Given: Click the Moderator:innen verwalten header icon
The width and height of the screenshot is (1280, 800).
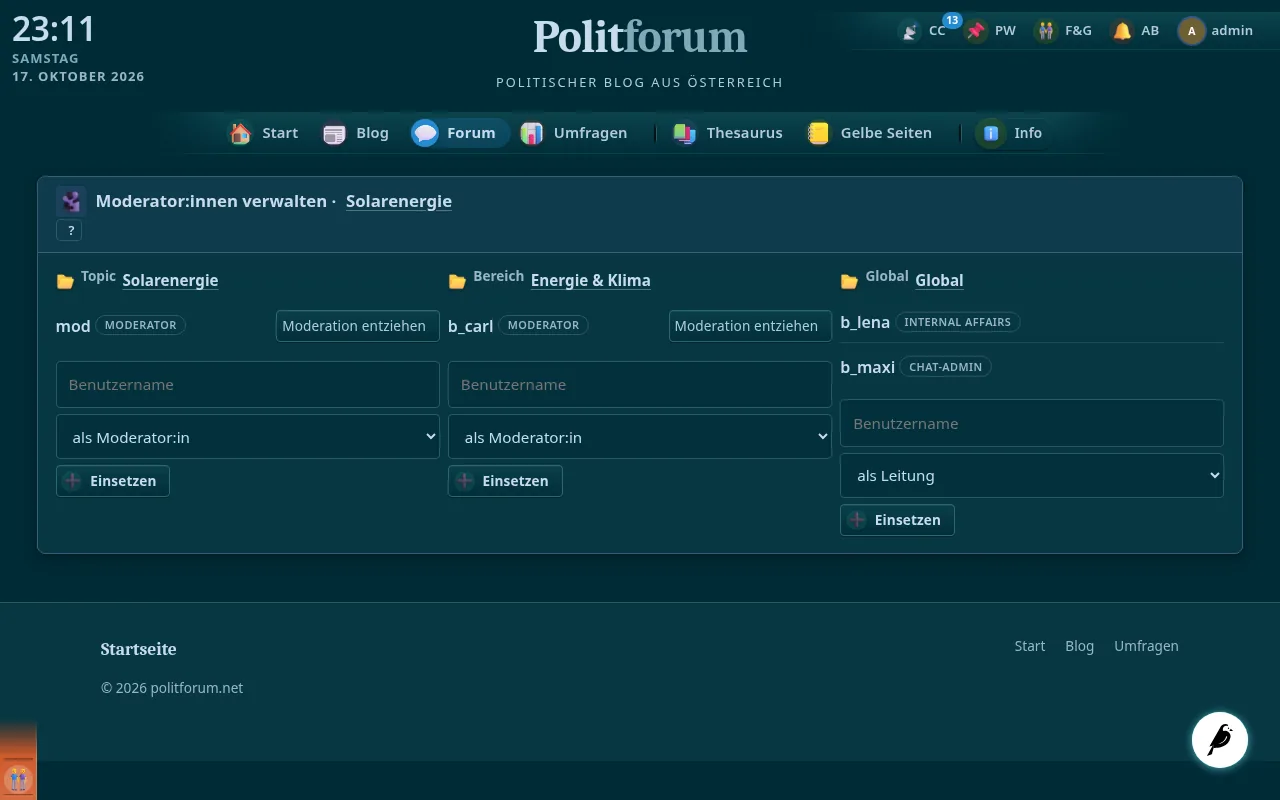Looking at the screenshot, I should click(x=71, y=201).
